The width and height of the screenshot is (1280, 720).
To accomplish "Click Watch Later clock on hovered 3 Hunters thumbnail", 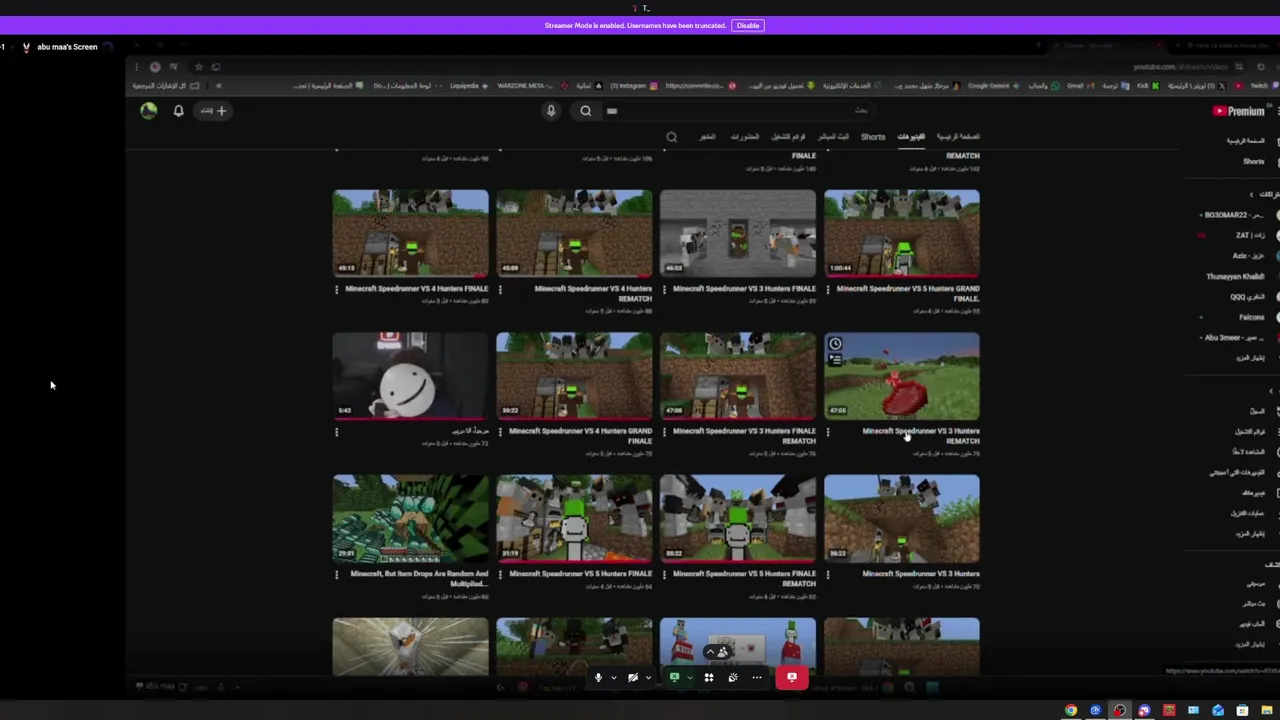I will click(835, 344).
